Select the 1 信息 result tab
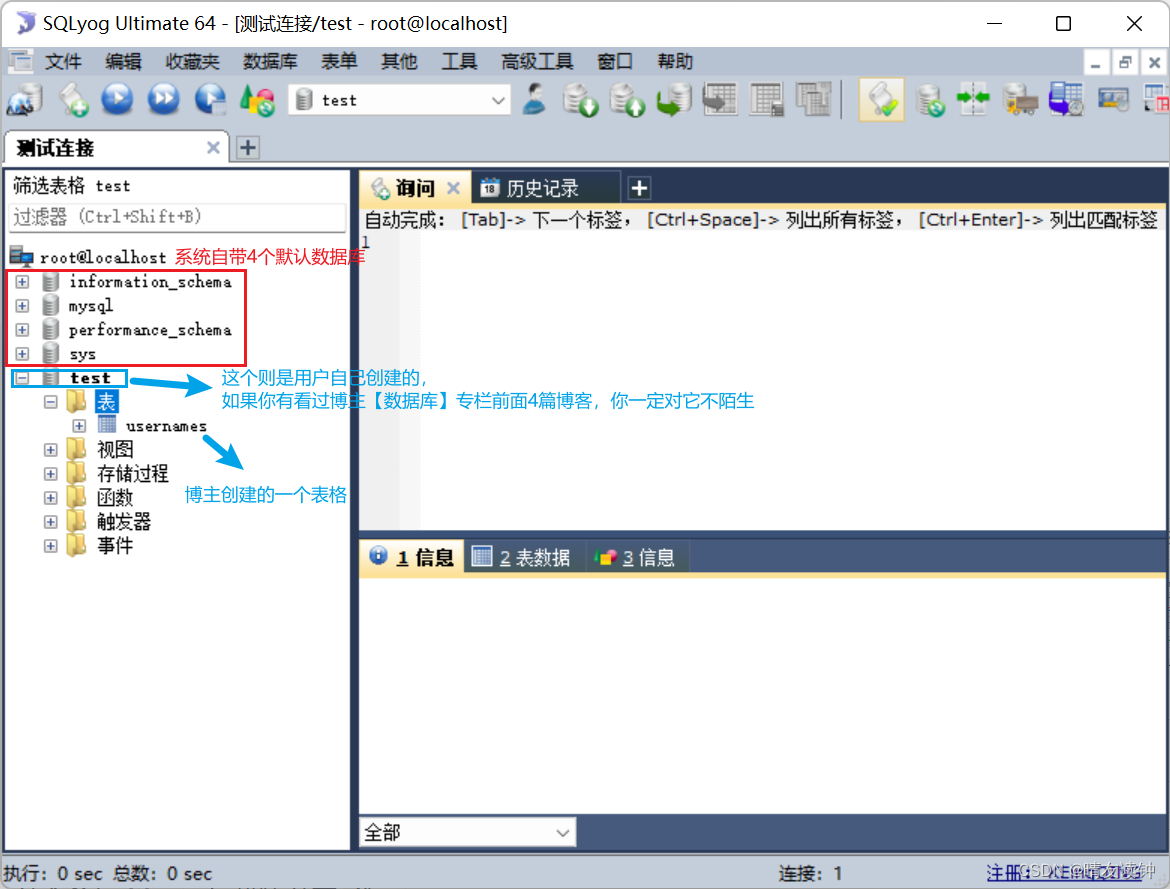The width and height of the screenshot is (1170, 889). point(413,557)
